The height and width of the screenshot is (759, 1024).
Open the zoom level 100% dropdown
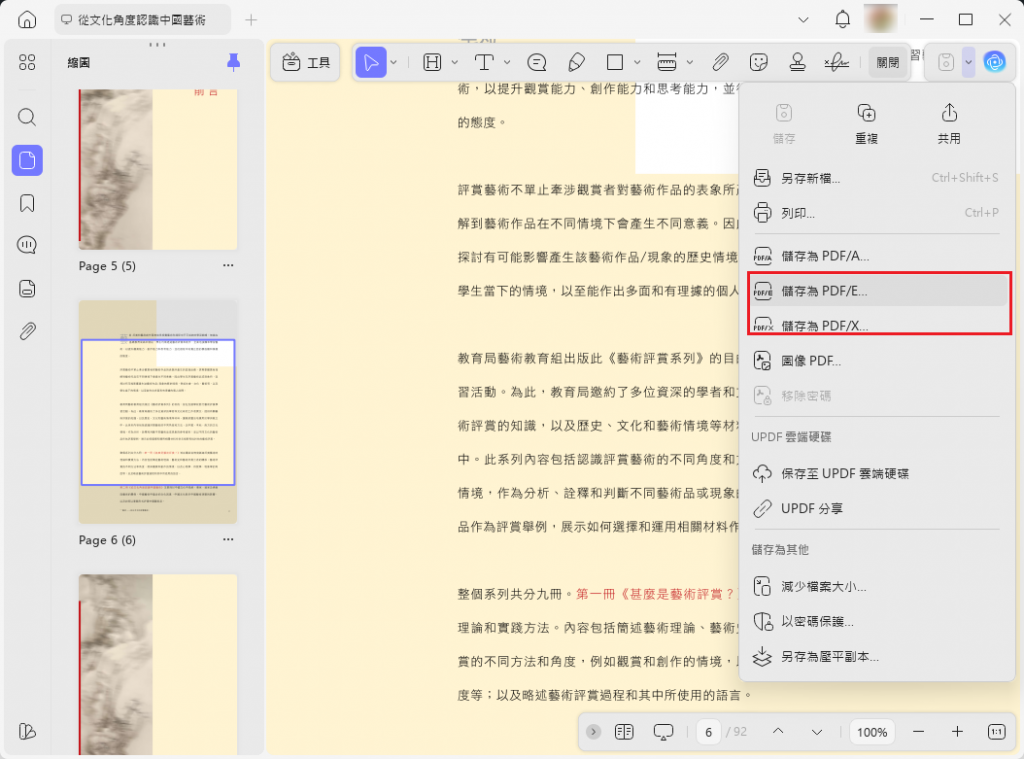coord(871,732)
